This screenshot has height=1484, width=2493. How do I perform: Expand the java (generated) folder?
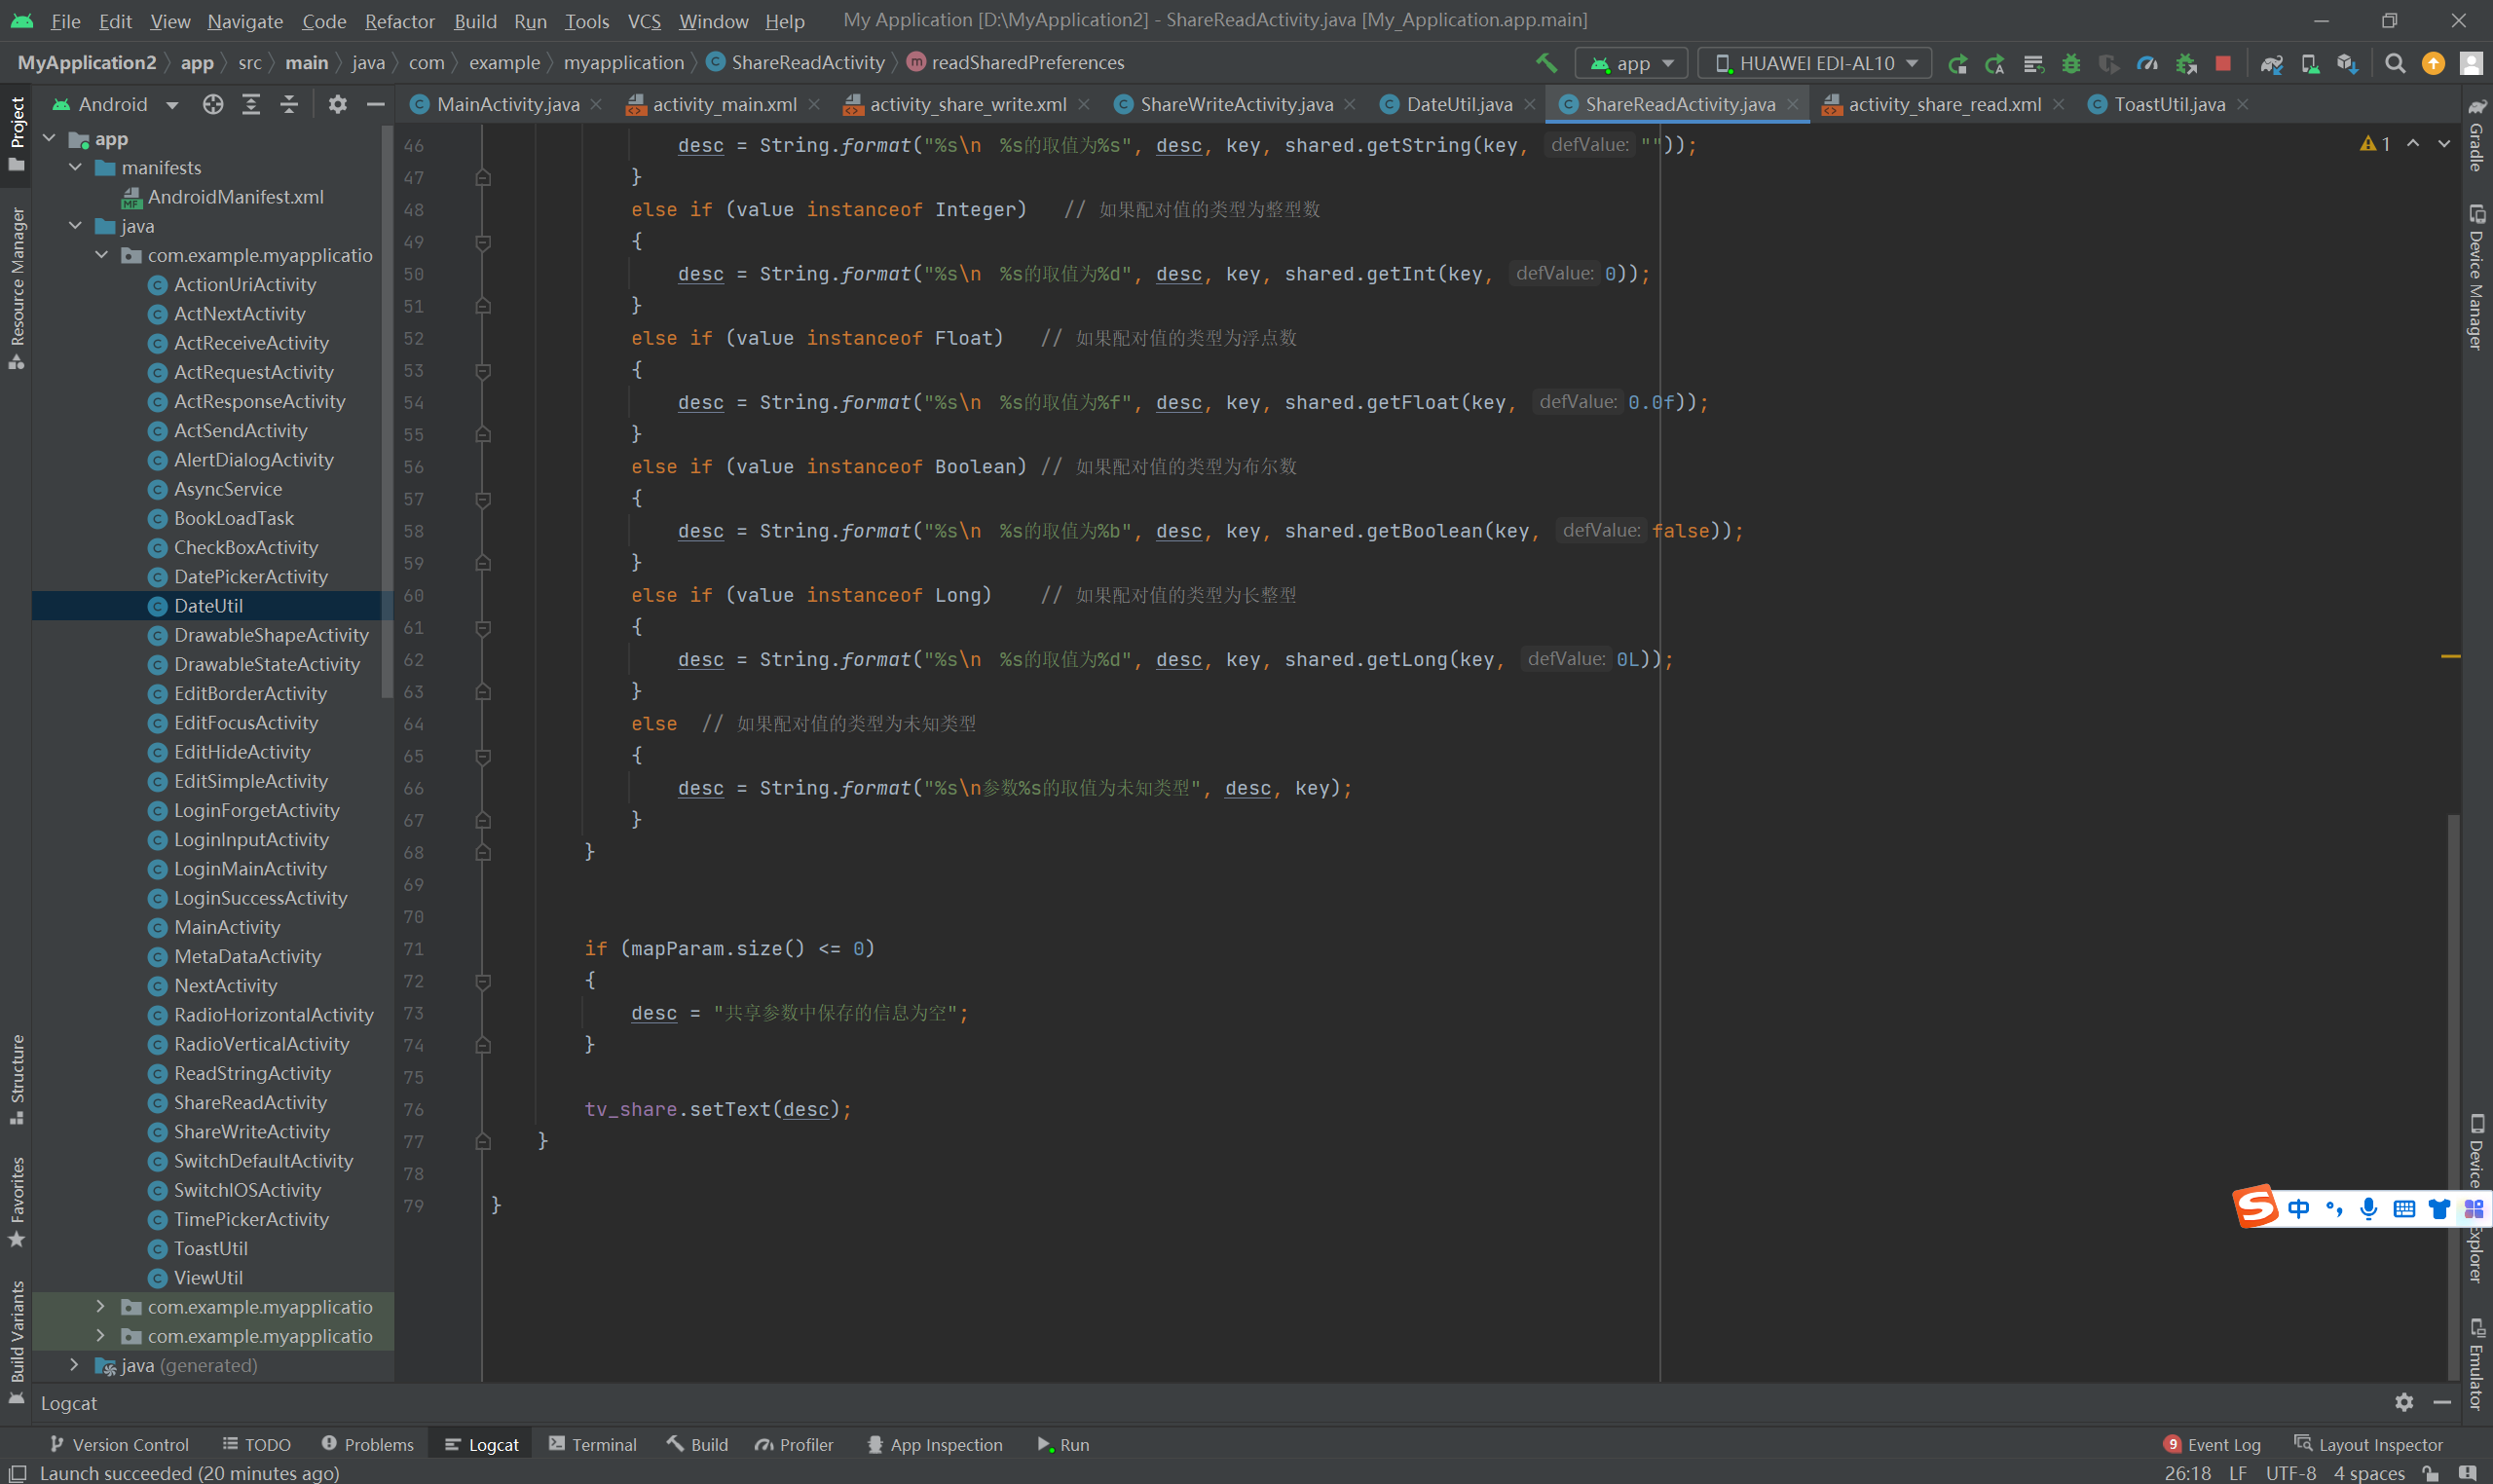pos(74,1364)
